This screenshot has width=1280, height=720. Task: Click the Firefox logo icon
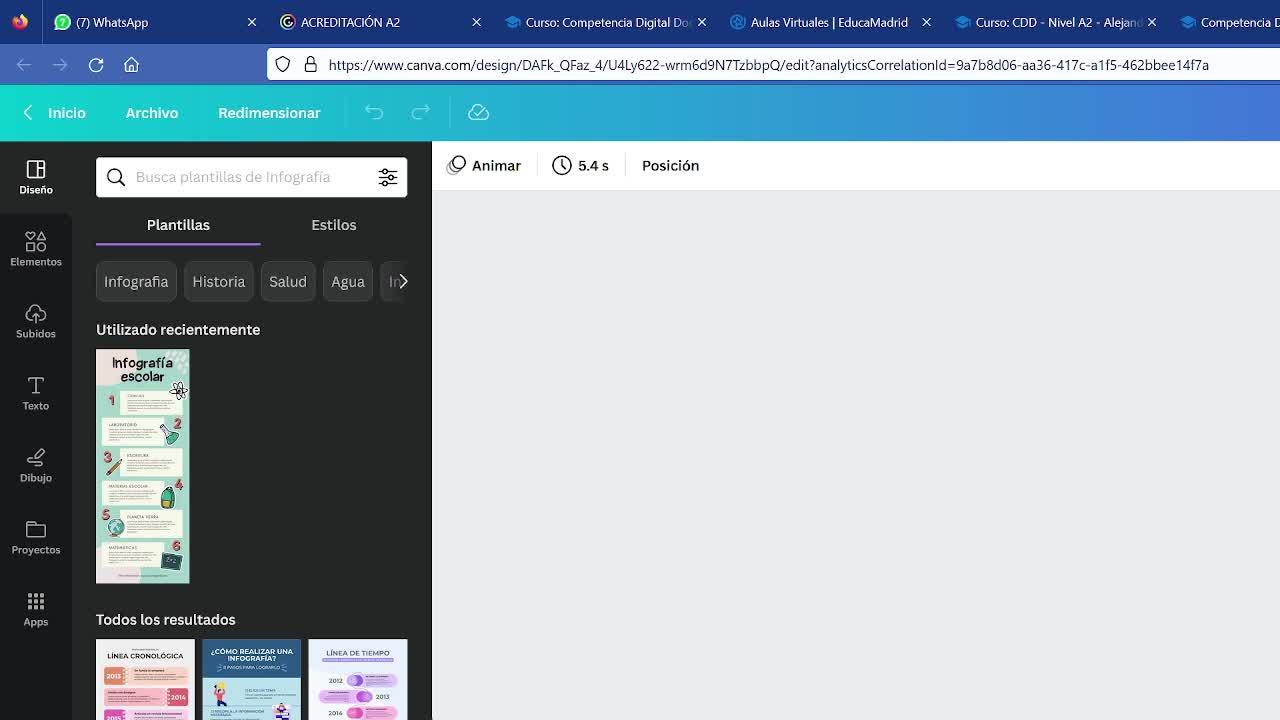[x=20, y=21]
